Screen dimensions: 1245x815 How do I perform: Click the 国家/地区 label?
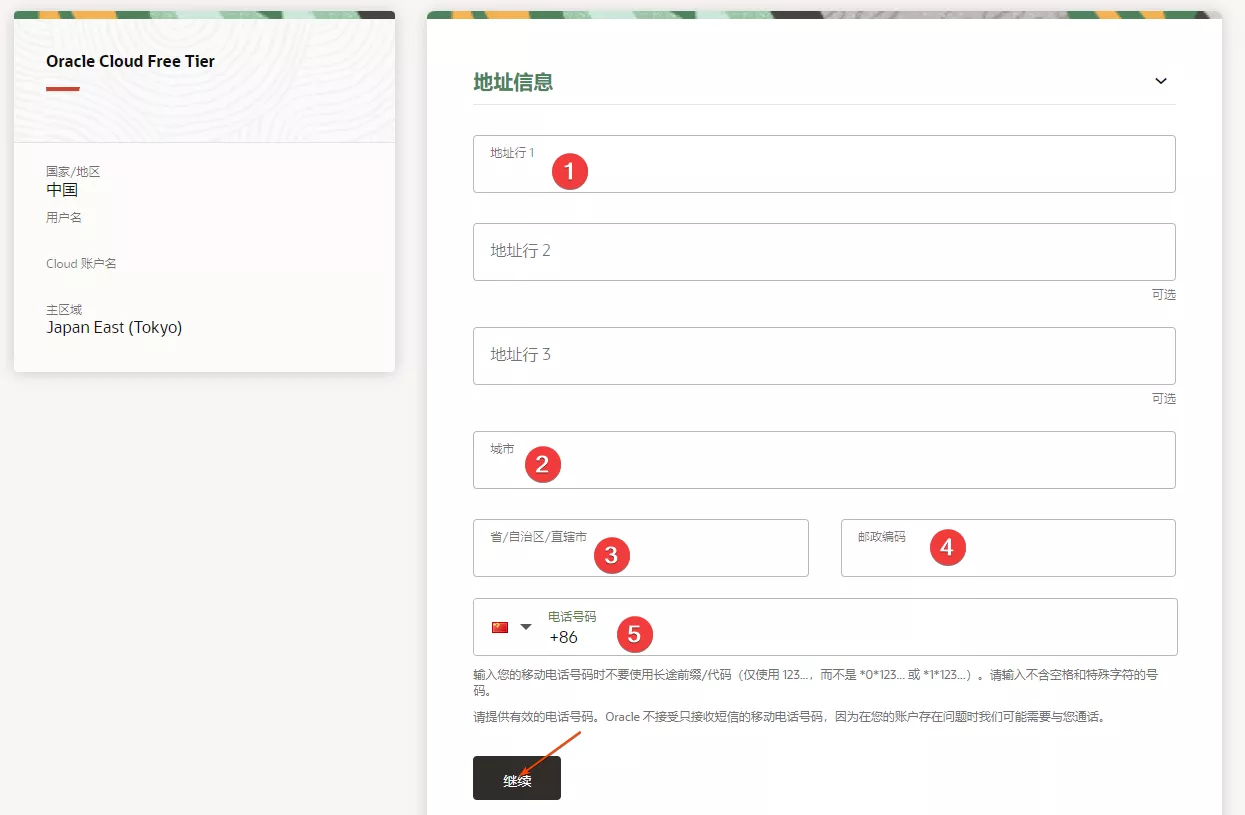pyautogui.click(x=73, y=172)
